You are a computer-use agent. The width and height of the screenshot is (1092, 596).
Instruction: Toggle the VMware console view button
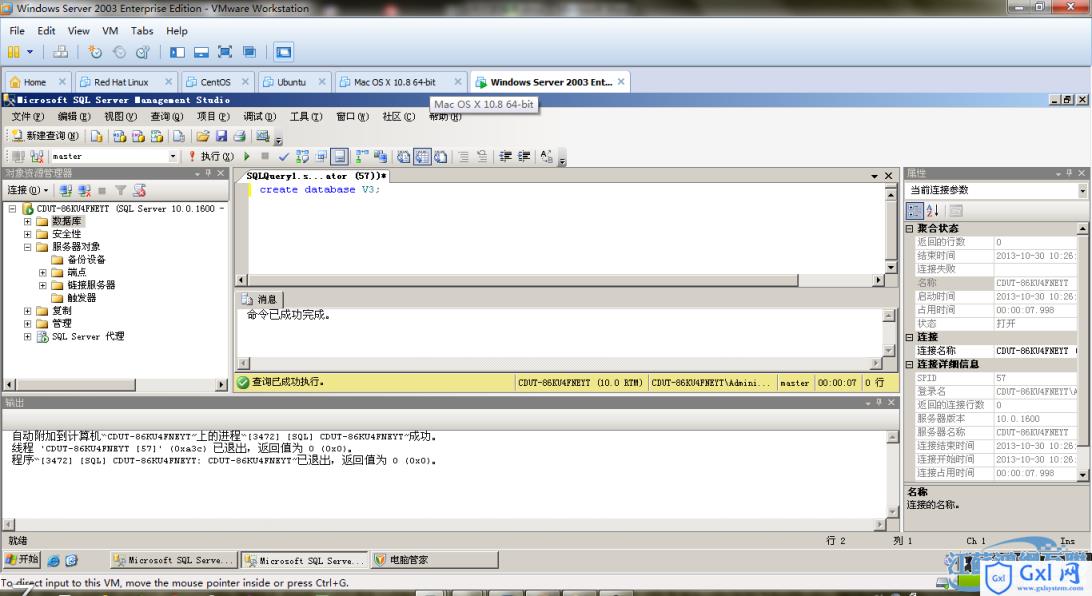(283, 52)
